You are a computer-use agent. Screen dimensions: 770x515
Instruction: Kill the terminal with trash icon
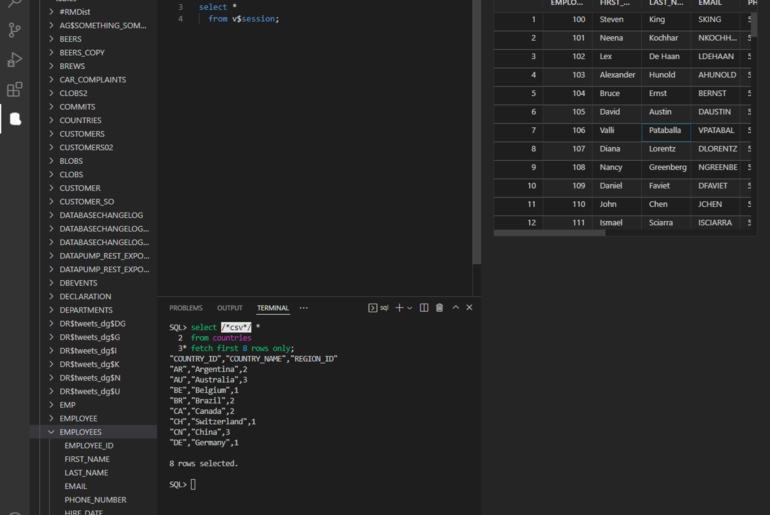440,308
